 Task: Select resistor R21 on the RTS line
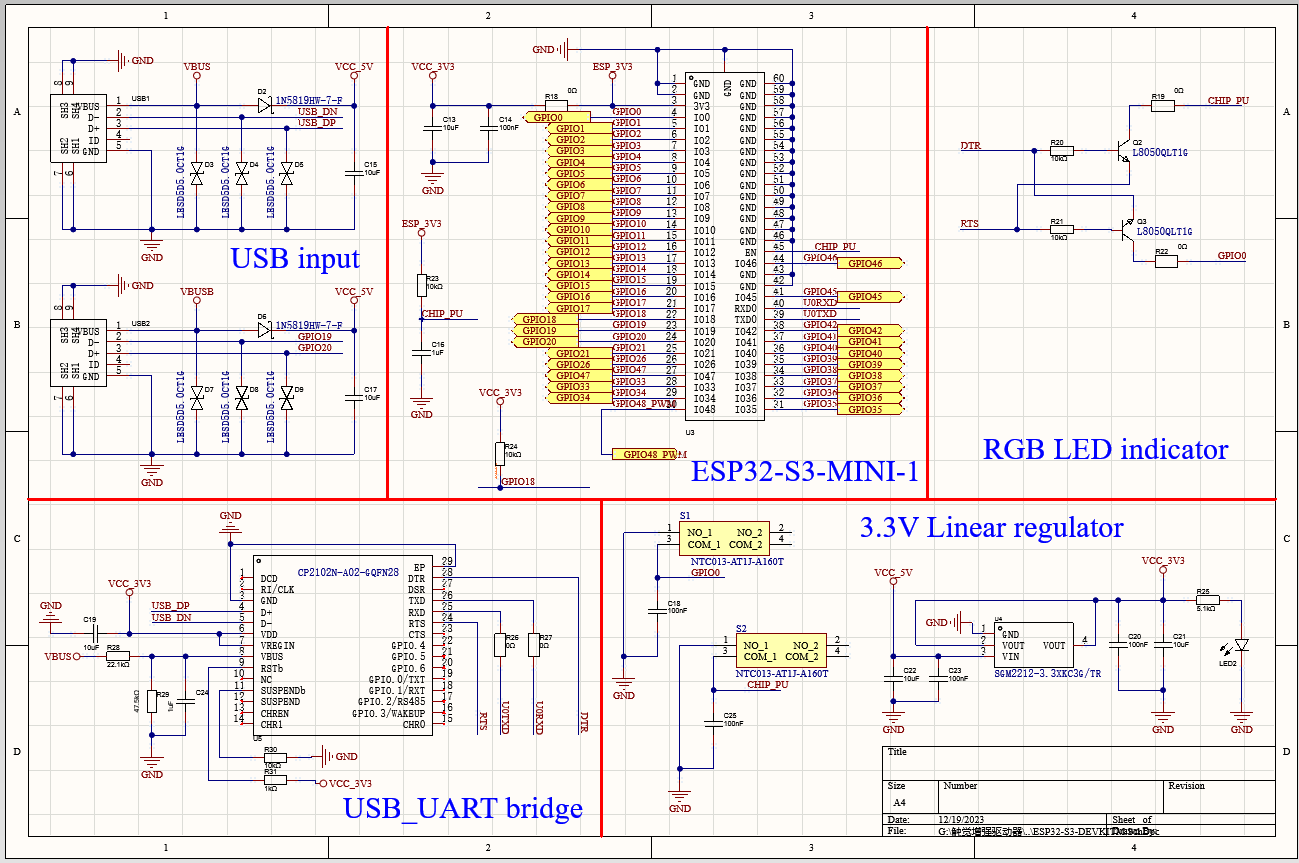click(1061, 229)
